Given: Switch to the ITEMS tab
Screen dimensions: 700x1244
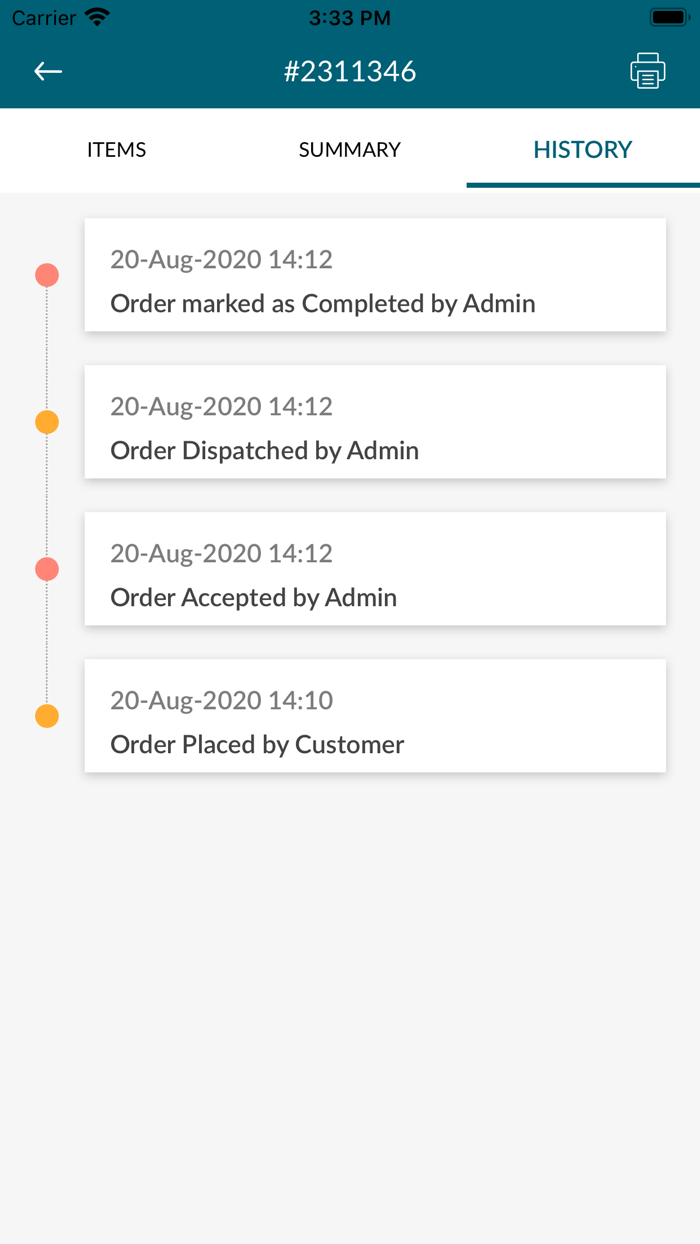Looking at the screenshot, I should point(116,150).
